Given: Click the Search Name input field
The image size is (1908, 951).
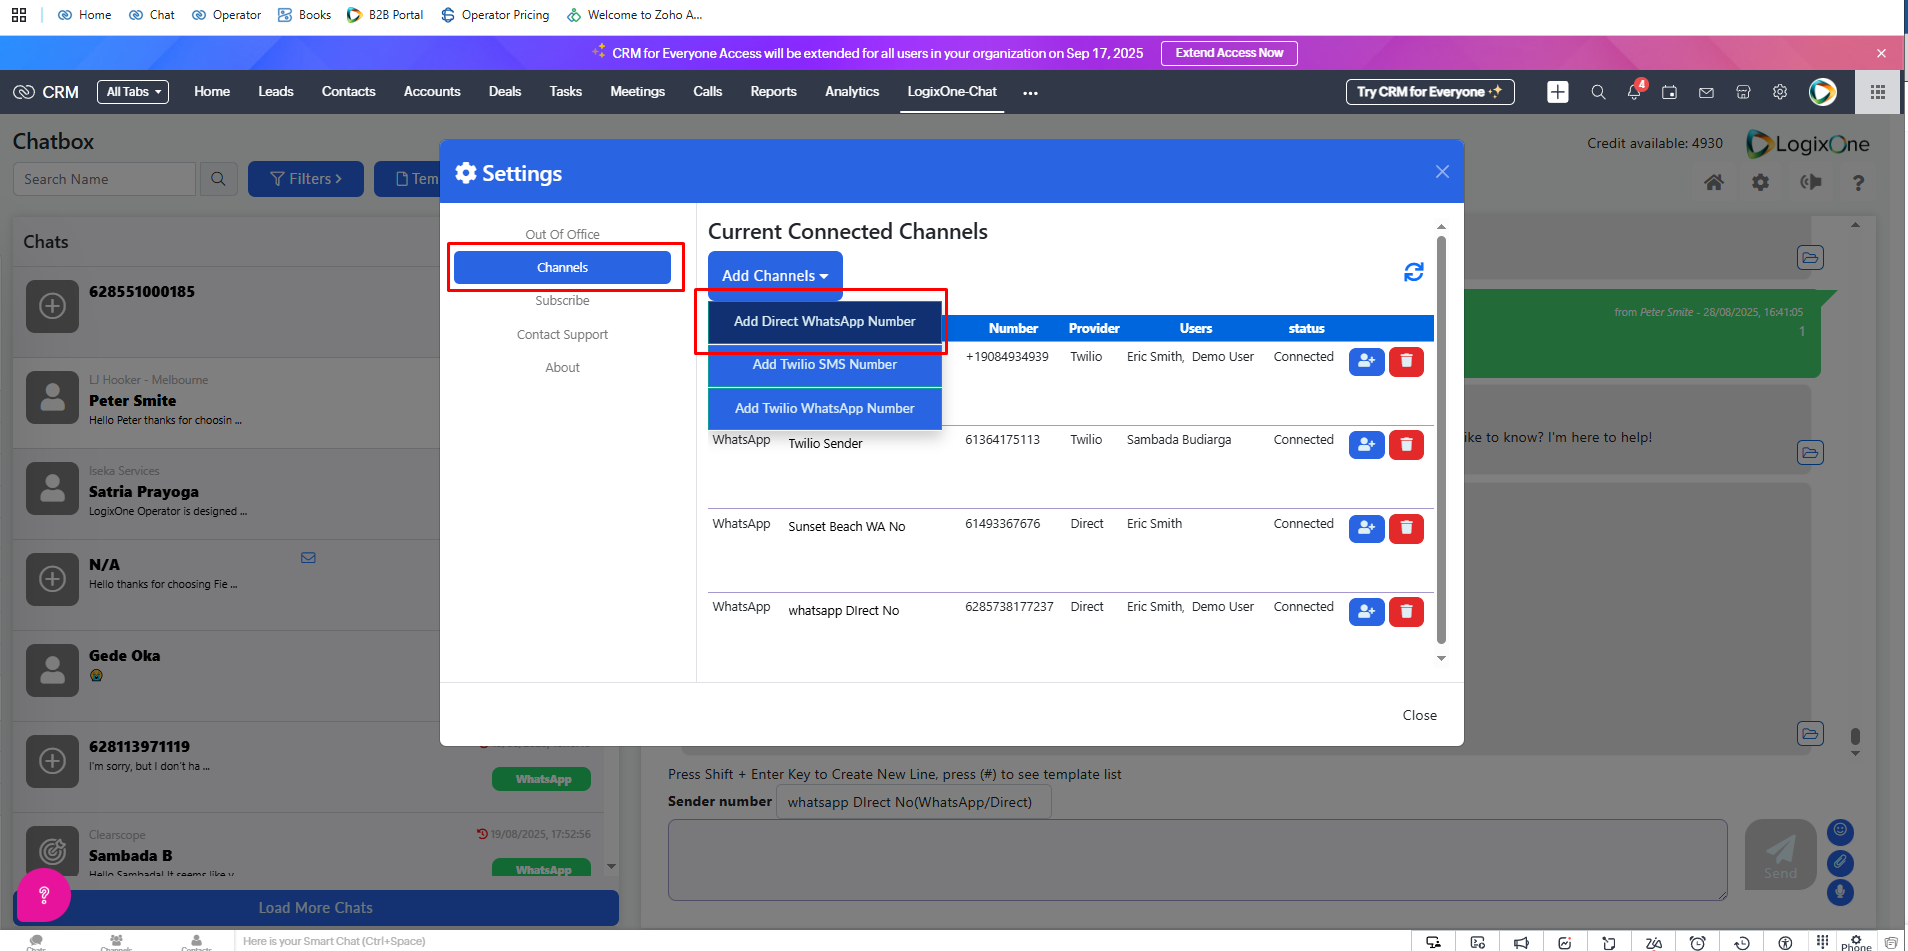Looking at the screenshot, I should coord(104,179).
